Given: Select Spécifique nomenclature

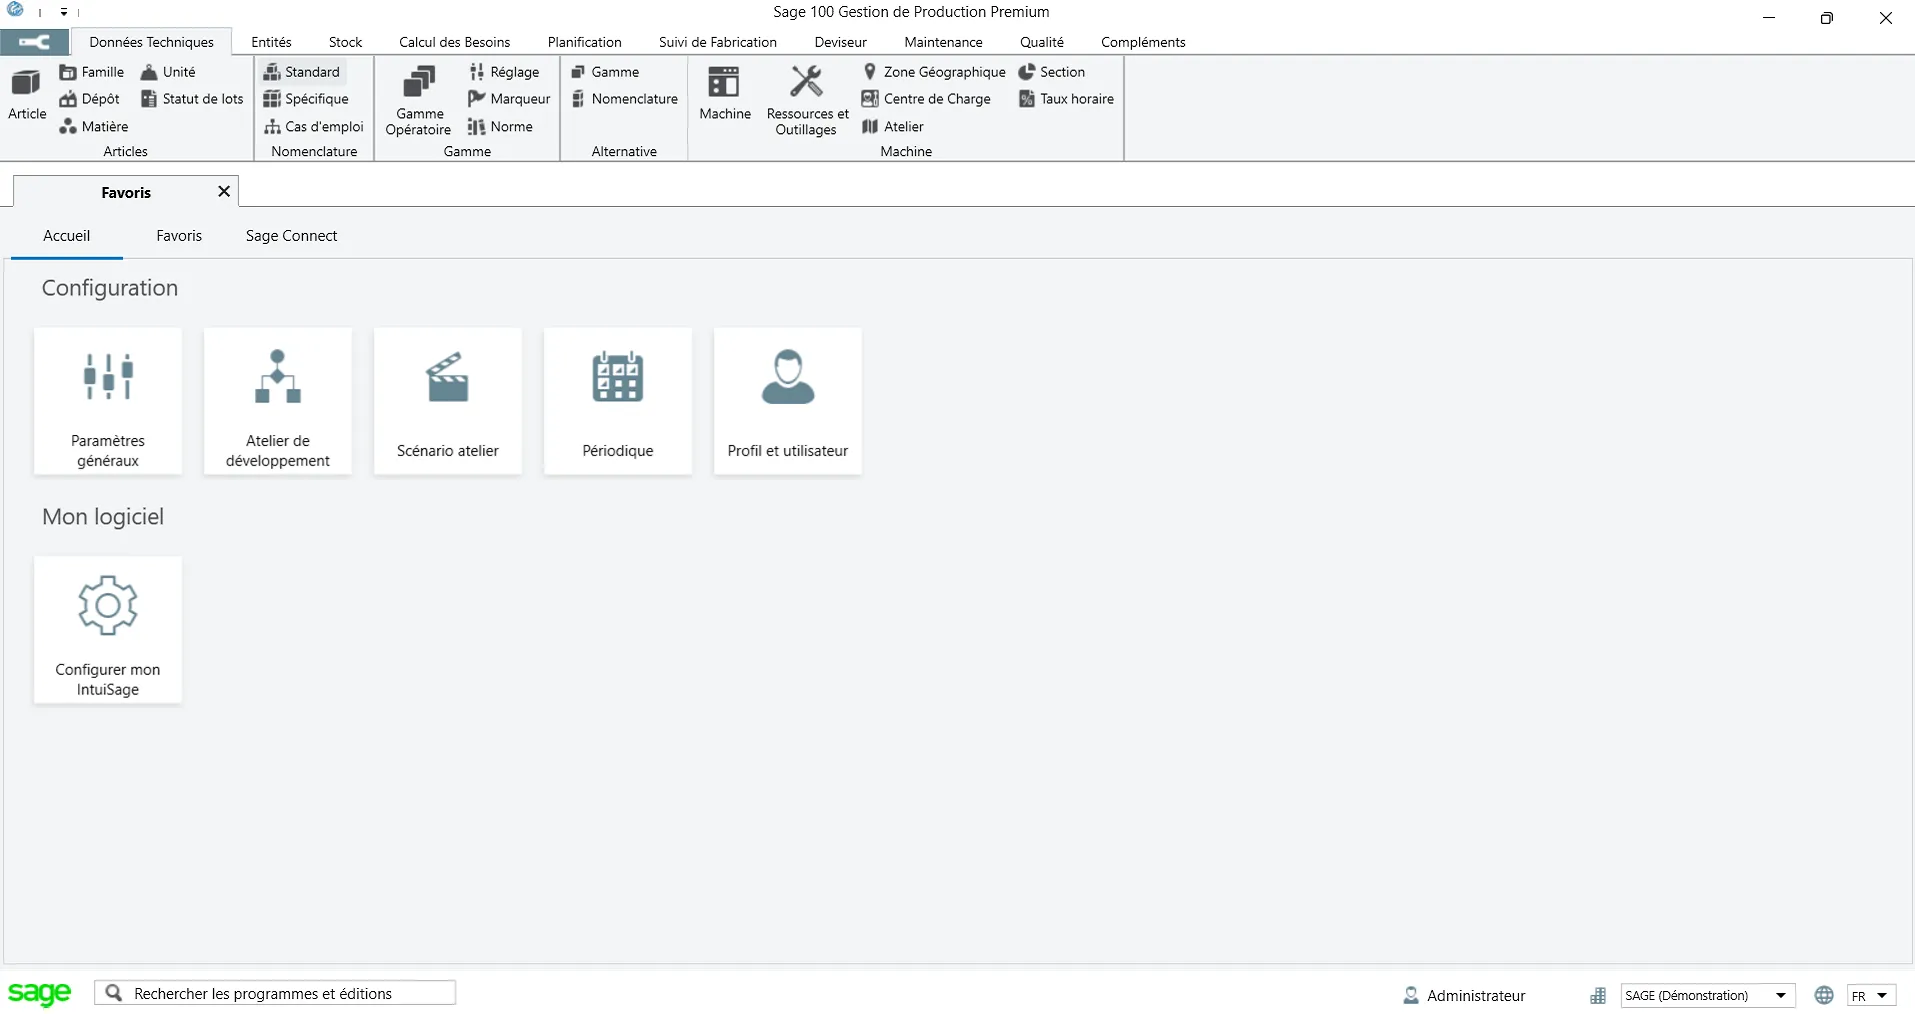Looking at the screenshot, I should (x=306, y=99).
